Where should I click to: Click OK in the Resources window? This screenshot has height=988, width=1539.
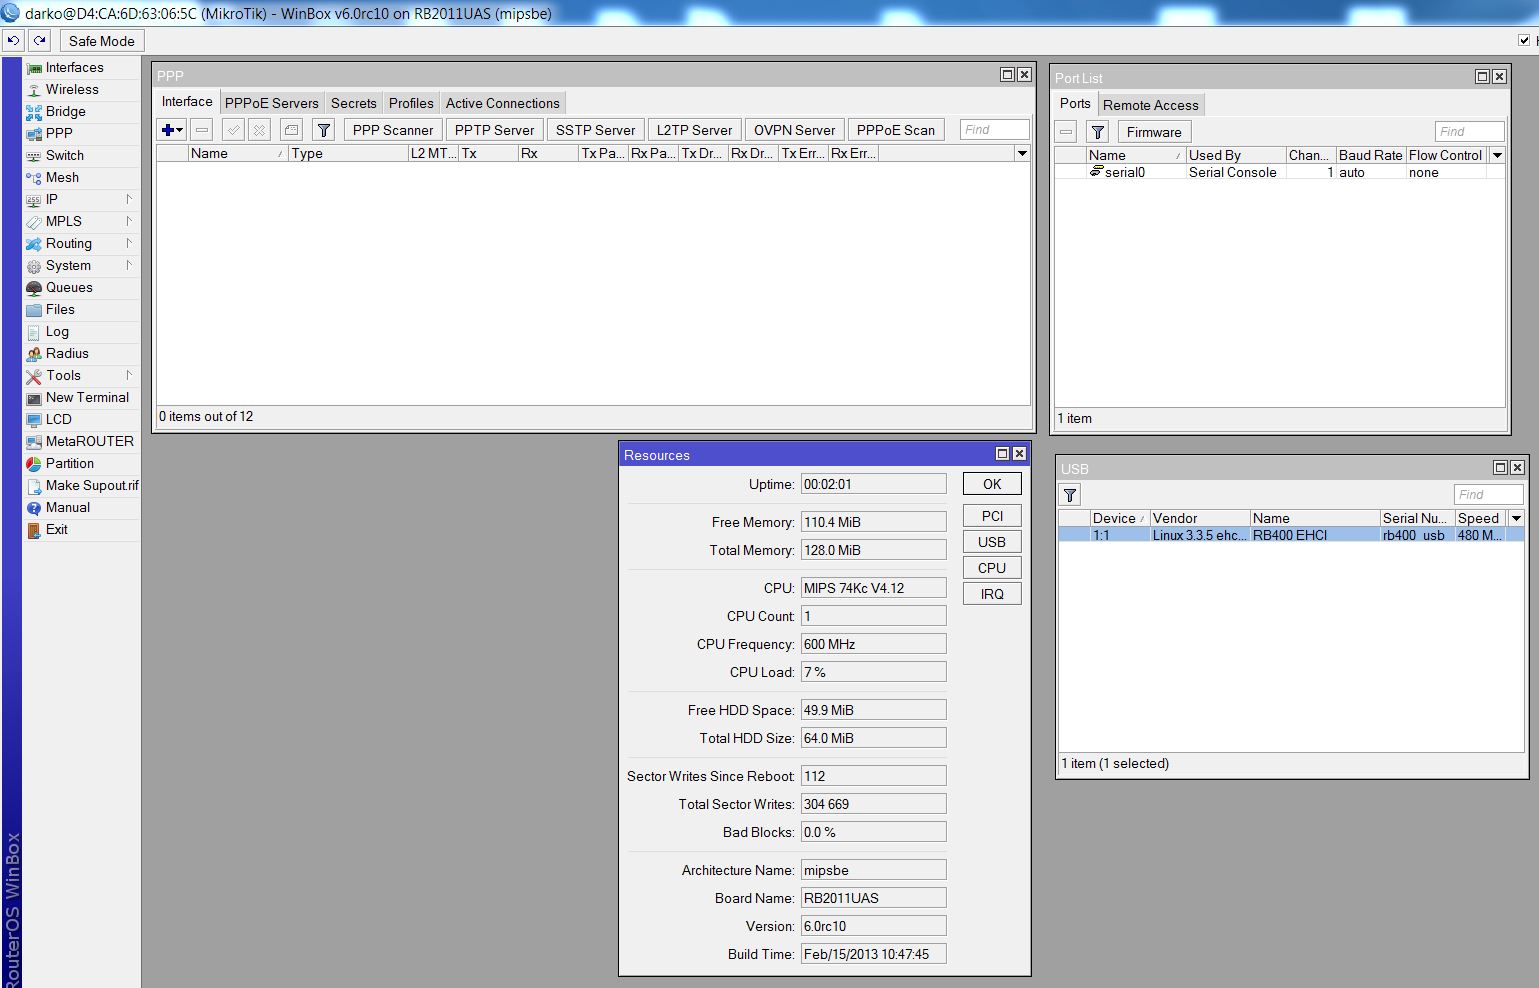pos(992,484)
